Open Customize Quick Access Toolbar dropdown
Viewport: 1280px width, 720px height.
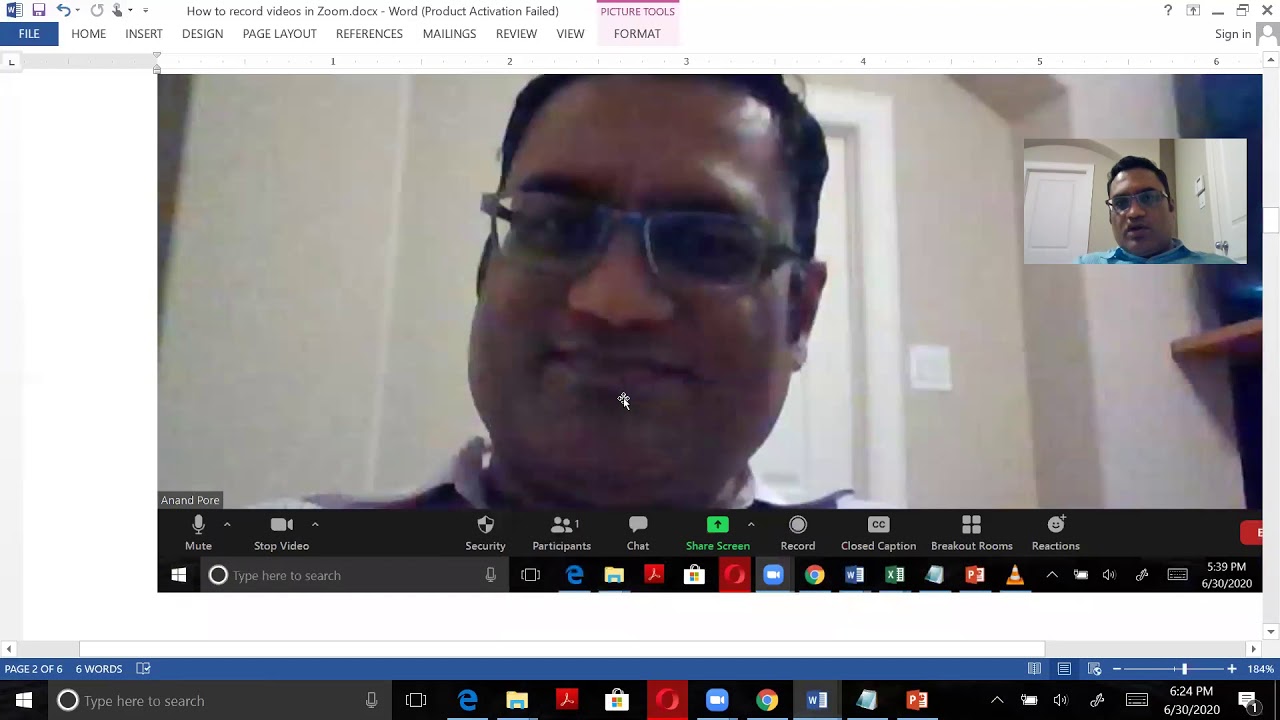point(146,11)
